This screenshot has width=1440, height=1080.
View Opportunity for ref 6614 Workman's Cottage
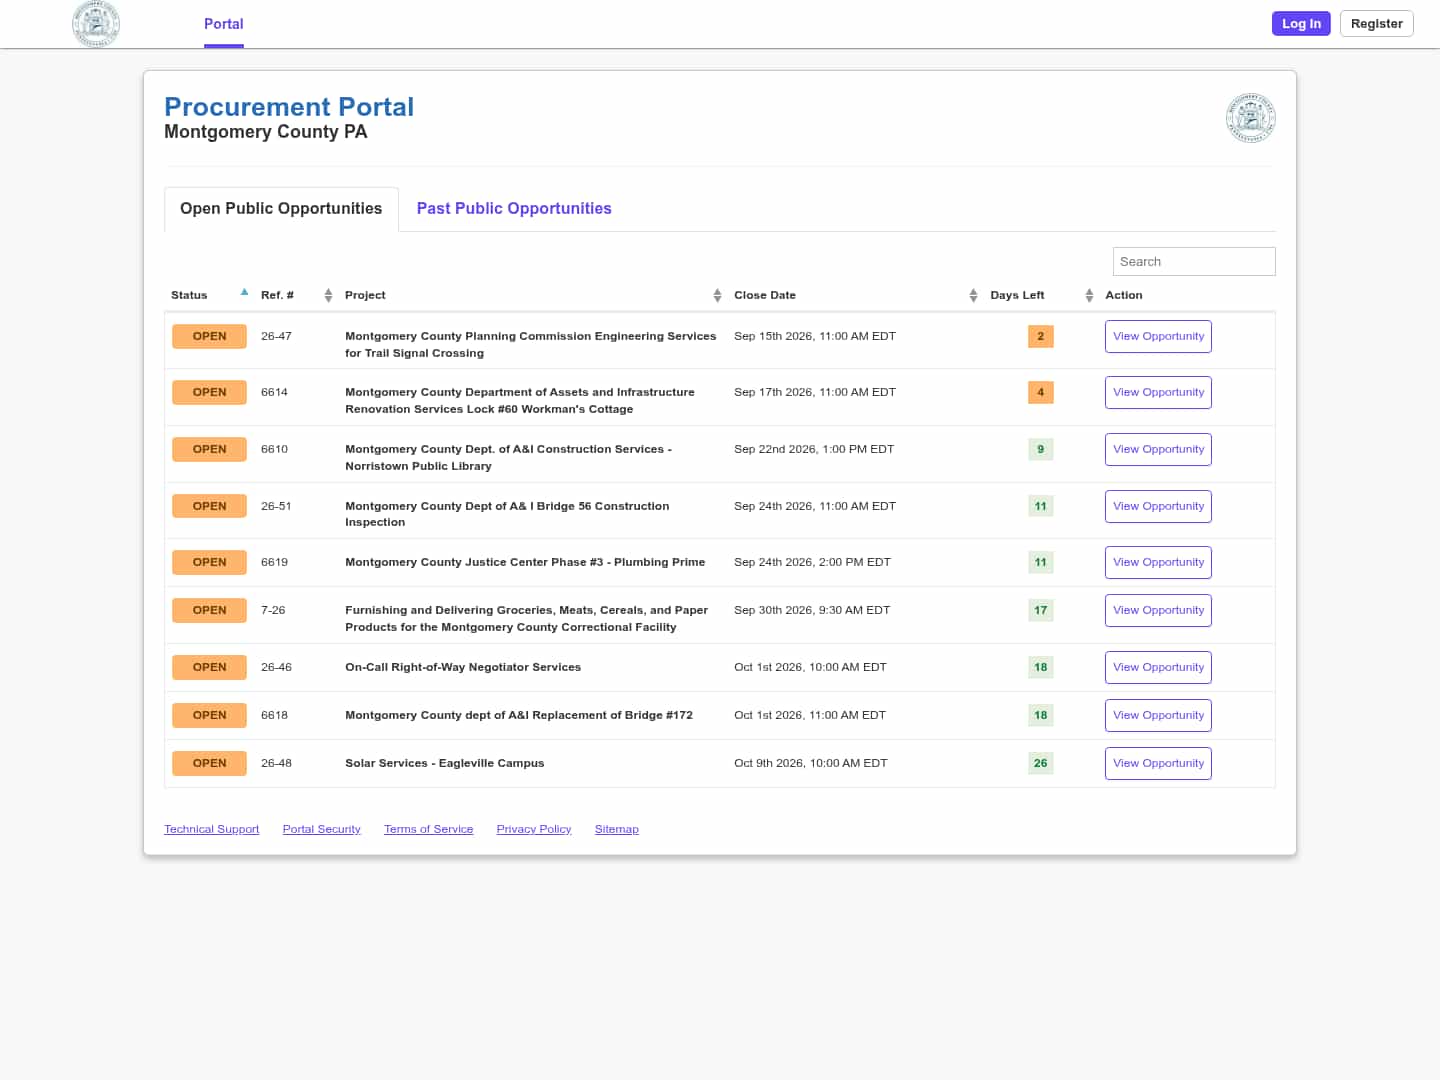coord(1158,393)
